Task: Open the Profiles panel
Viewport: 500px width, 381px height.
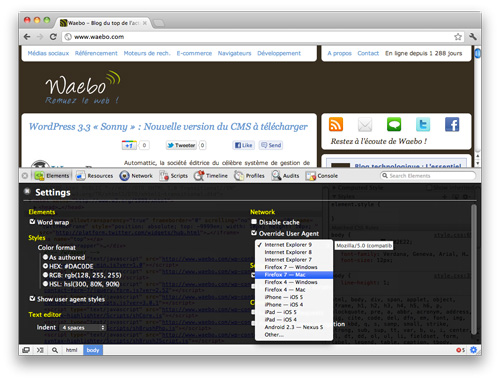Action: pos(249,176)
